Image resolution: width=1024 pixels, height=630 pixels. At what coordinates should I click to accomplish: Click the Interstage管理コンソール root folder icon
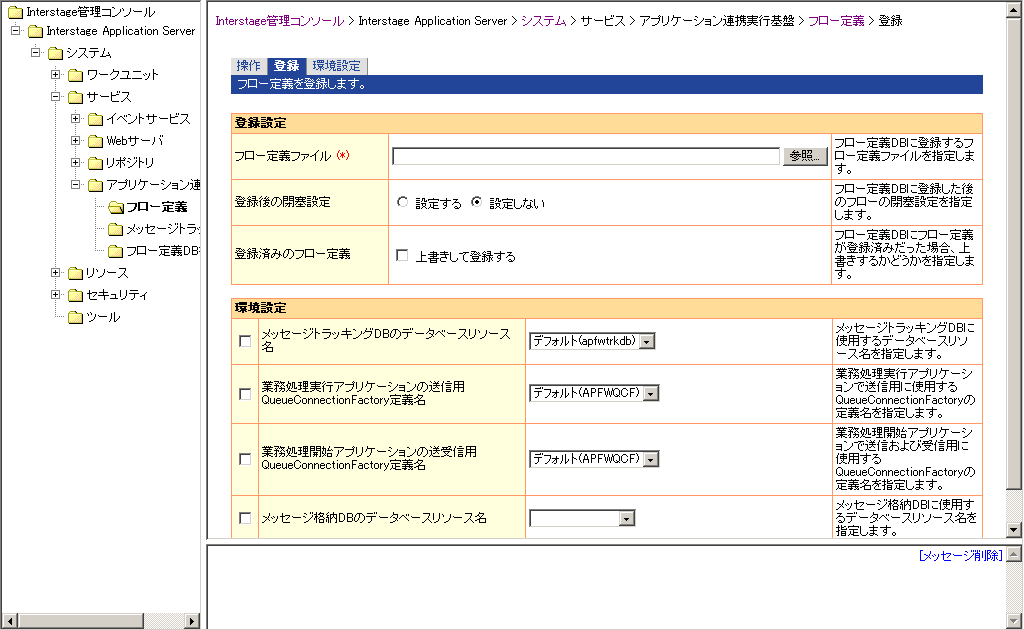click(x=16, y=12)
